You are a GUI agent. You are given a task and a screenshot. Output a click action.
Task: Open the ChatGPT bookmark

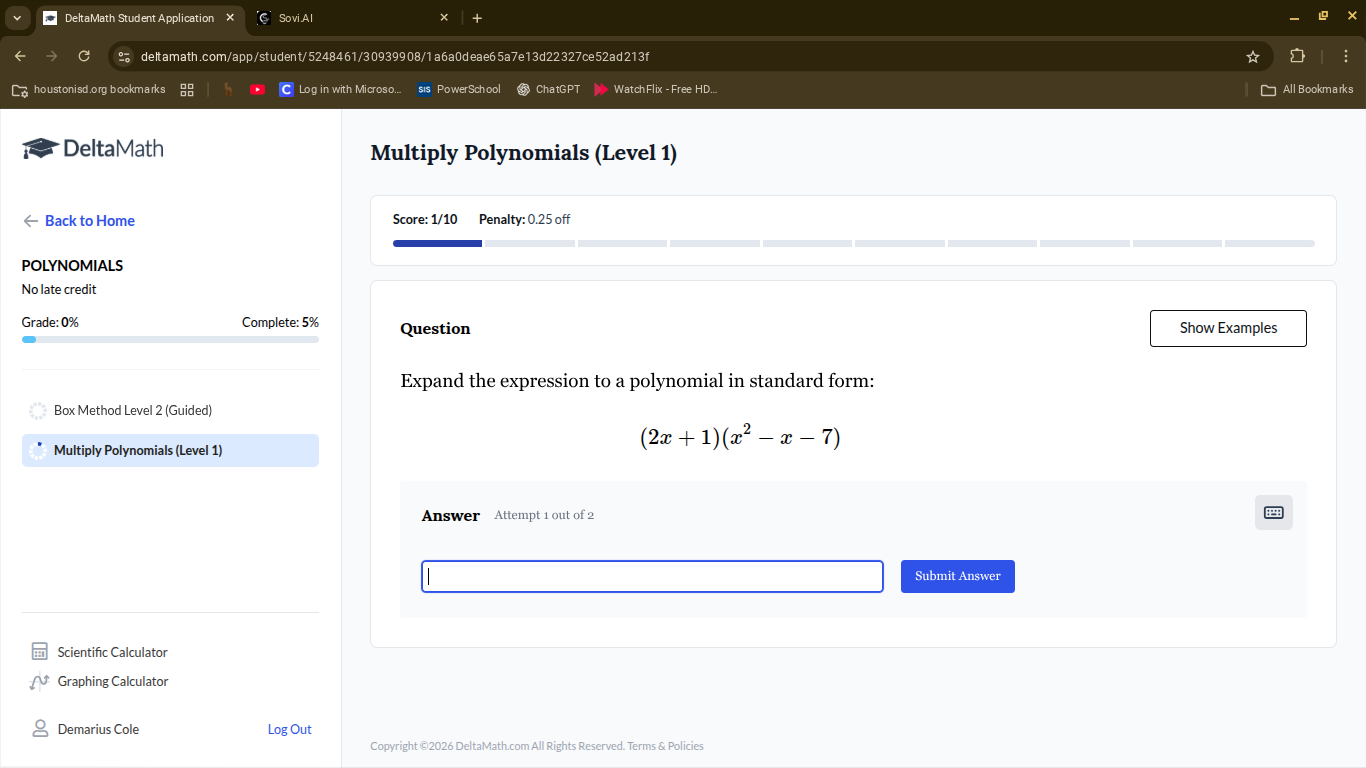(548, 89)
